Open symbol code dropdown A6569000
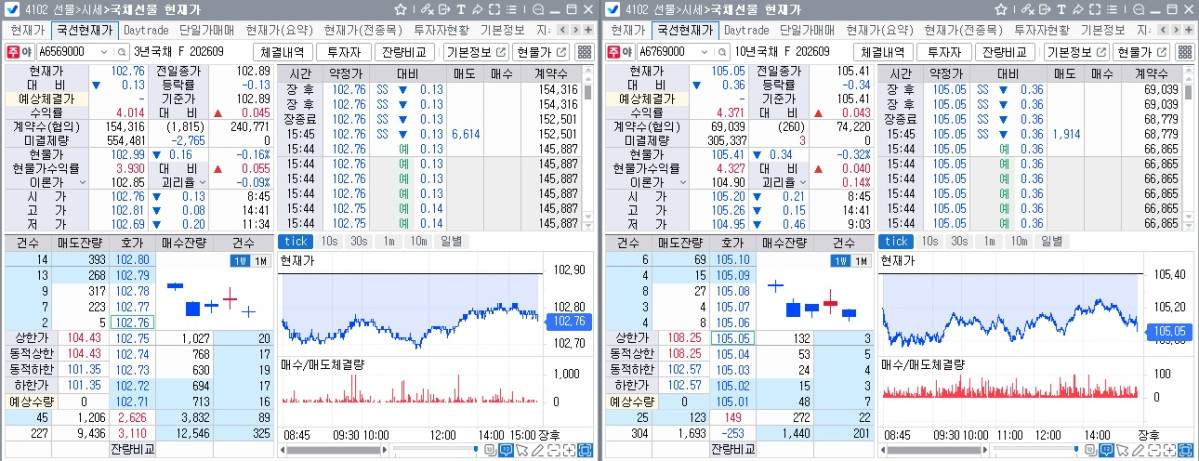 tap(105, 52)
